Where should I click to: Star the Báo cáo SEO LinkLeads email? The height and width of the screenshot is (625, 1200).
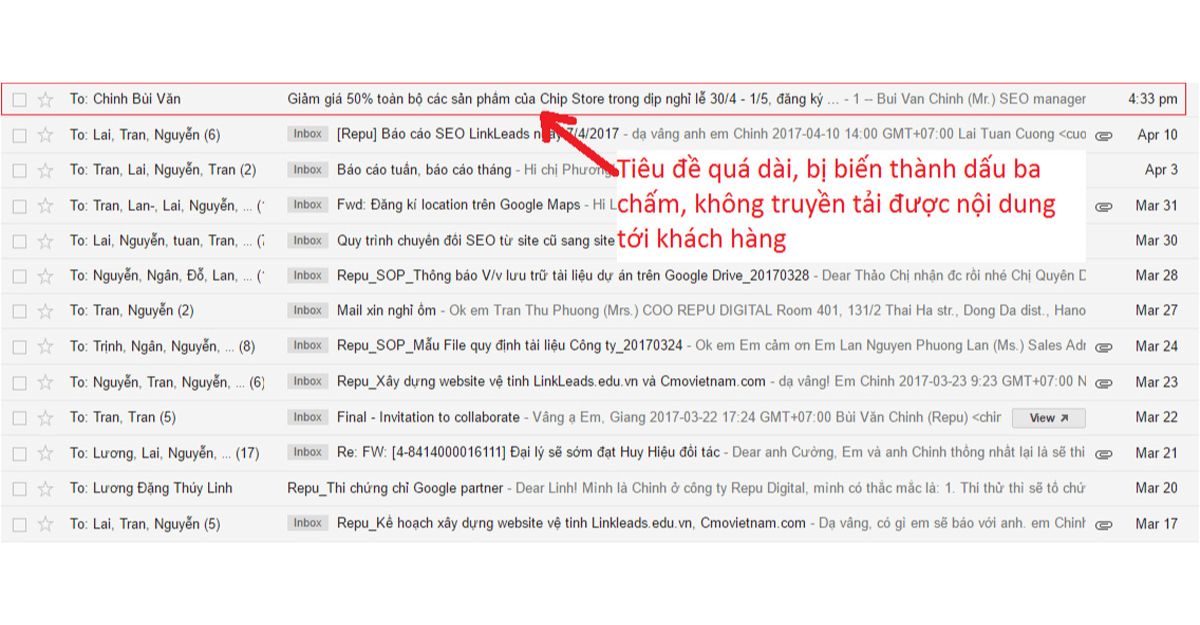point(45,134)
